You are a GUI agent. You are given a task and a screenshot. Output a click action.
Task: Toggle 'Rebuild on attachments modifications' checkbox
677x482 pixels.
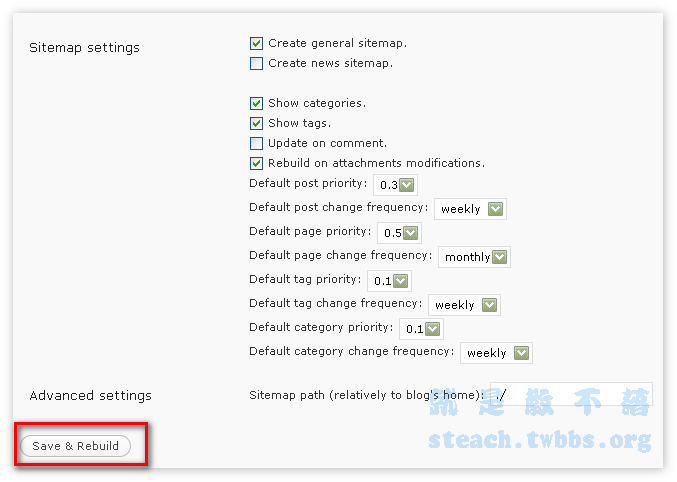pyautogui.click(x=257, y=163)
